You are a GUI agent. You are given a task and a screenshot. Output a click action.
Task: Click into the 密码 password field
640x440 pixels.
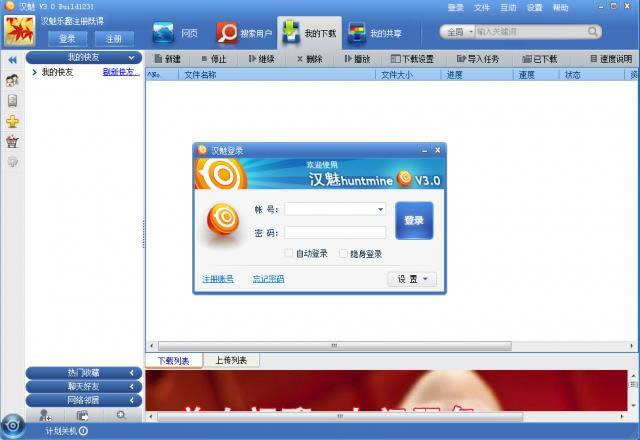click(335, 232)
